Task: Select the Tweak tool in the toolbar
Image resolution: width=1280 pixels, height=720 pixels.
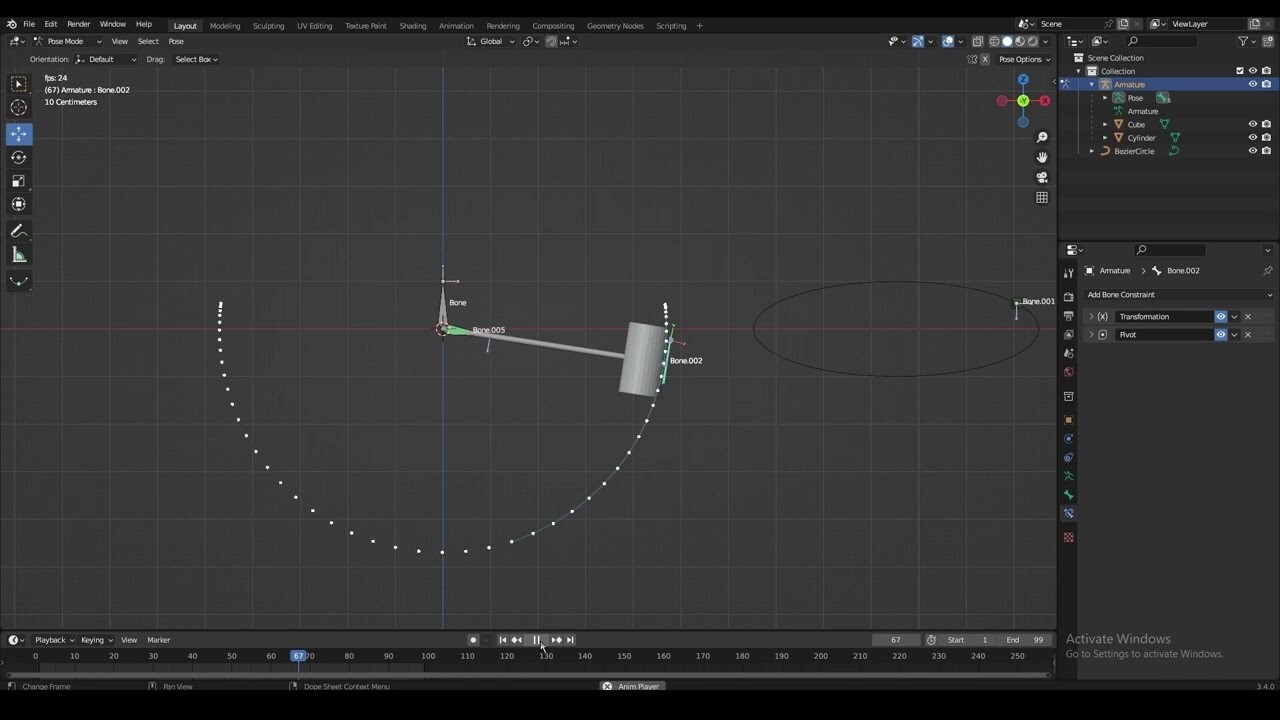Action: coord(18,83)
